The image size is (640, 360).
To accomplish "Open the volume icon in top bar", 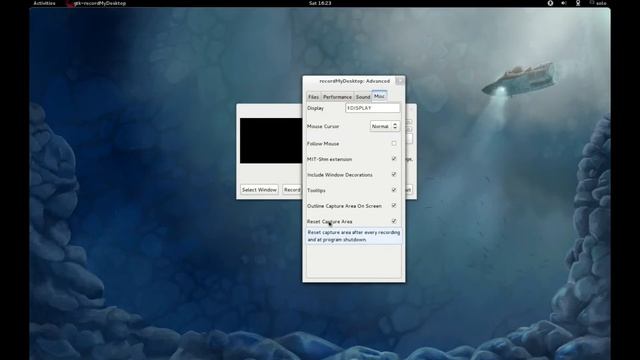I will (564, 3).
